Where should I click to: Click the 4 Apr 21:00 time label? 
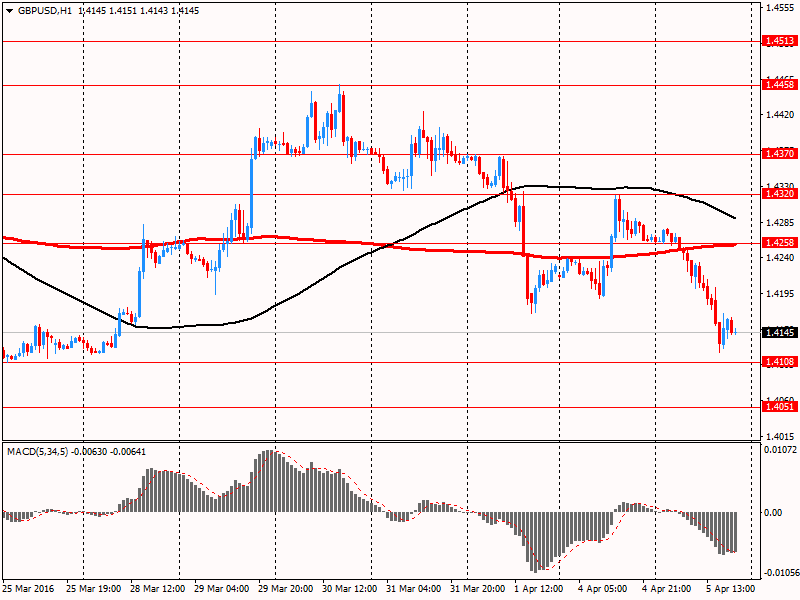coord(667,589)
